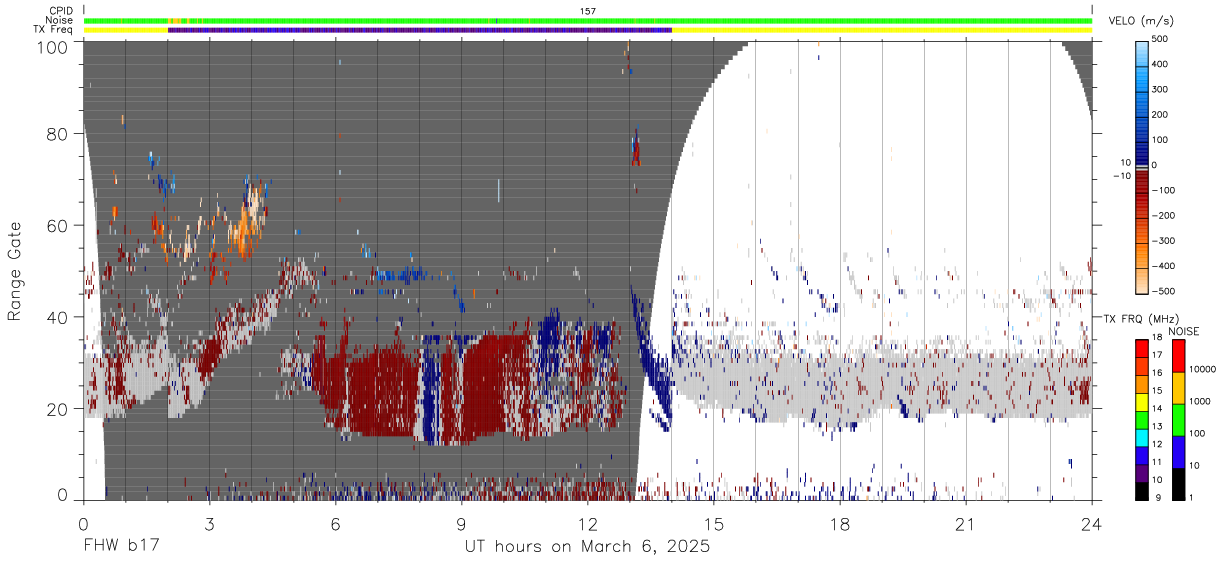Click the 80 range gate tick label
The image size is (1228, 567).
point(59,133)
